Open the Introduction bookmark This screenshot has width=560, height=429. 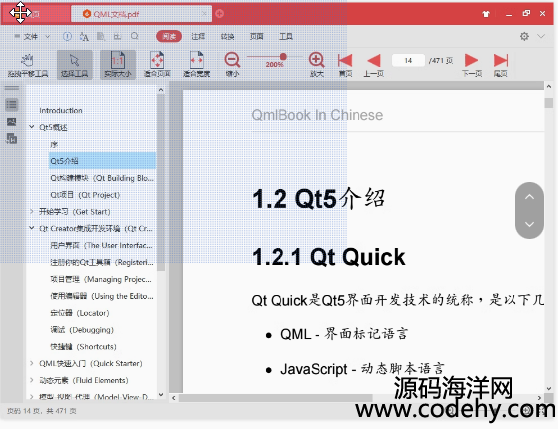click(61, 110)
